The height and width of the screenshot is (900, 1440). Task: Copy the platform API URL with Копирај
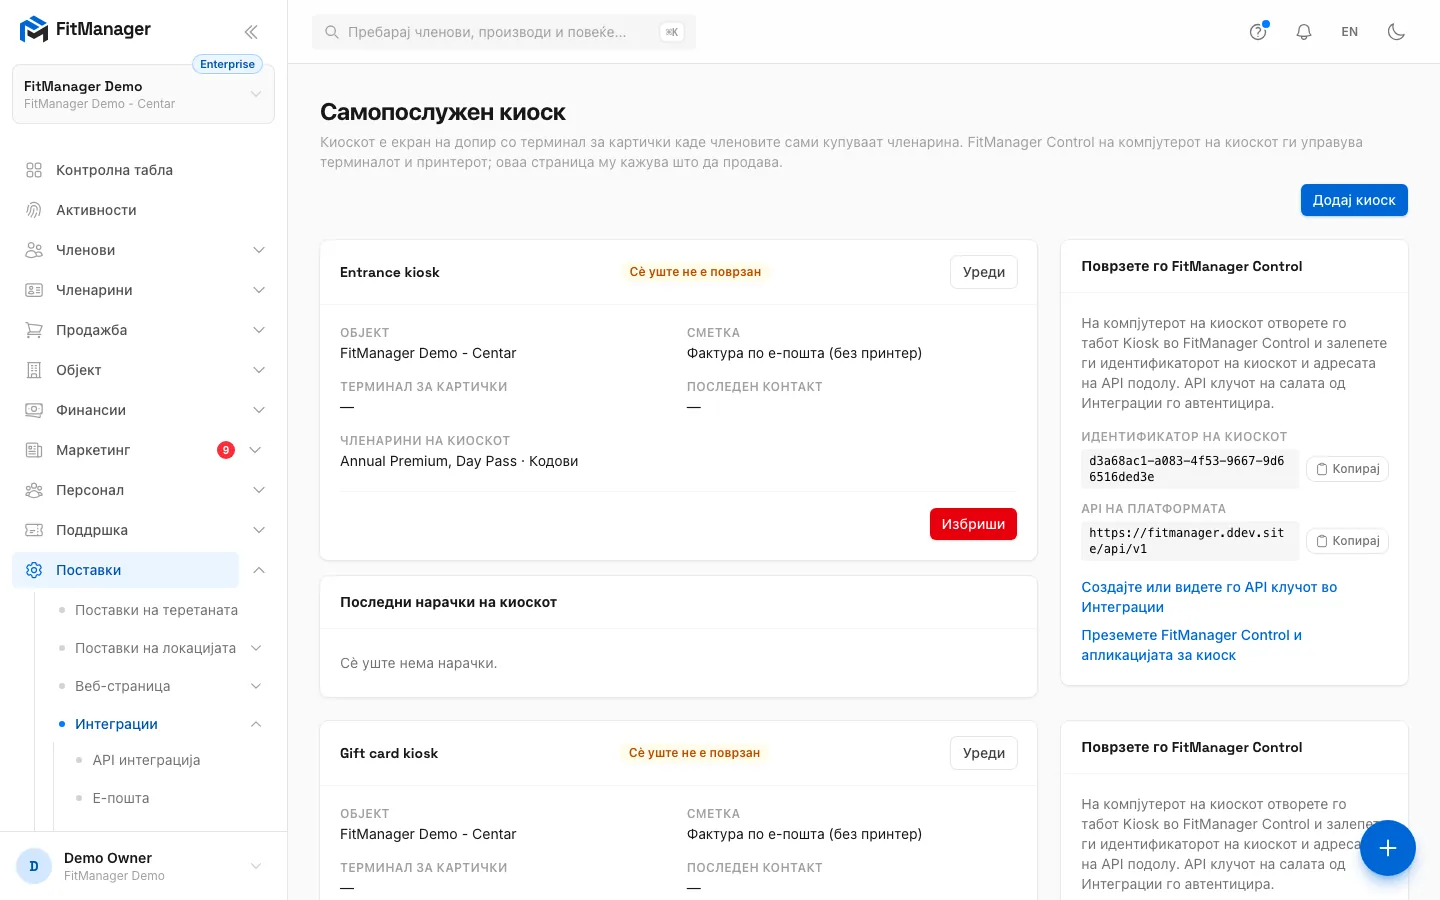[x=1347, y=541]
